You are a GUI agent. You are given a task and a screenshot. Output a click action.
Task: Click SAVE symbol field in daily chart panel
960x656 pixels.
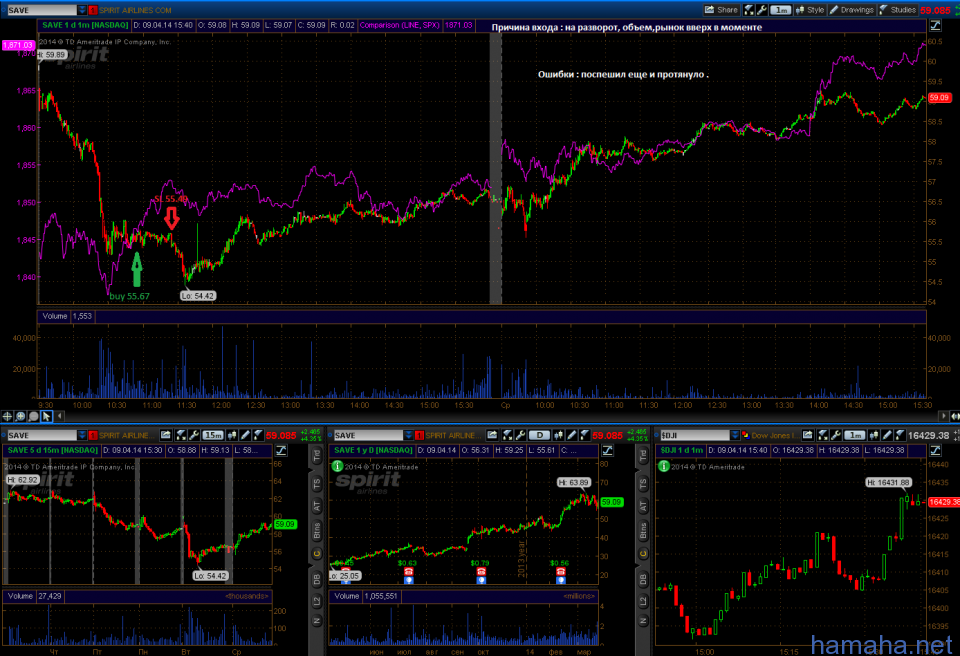click(369, 435)
